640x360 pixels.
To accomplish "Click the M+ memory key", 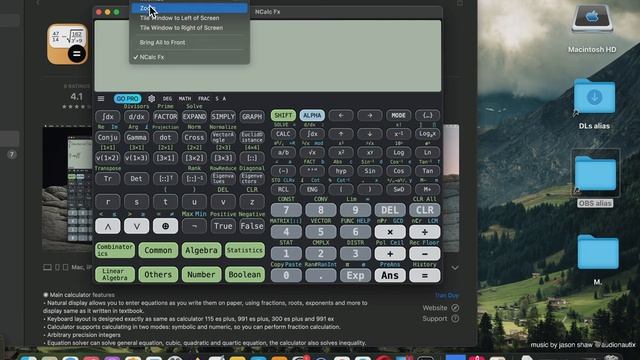I will click(x=427, y=189).
